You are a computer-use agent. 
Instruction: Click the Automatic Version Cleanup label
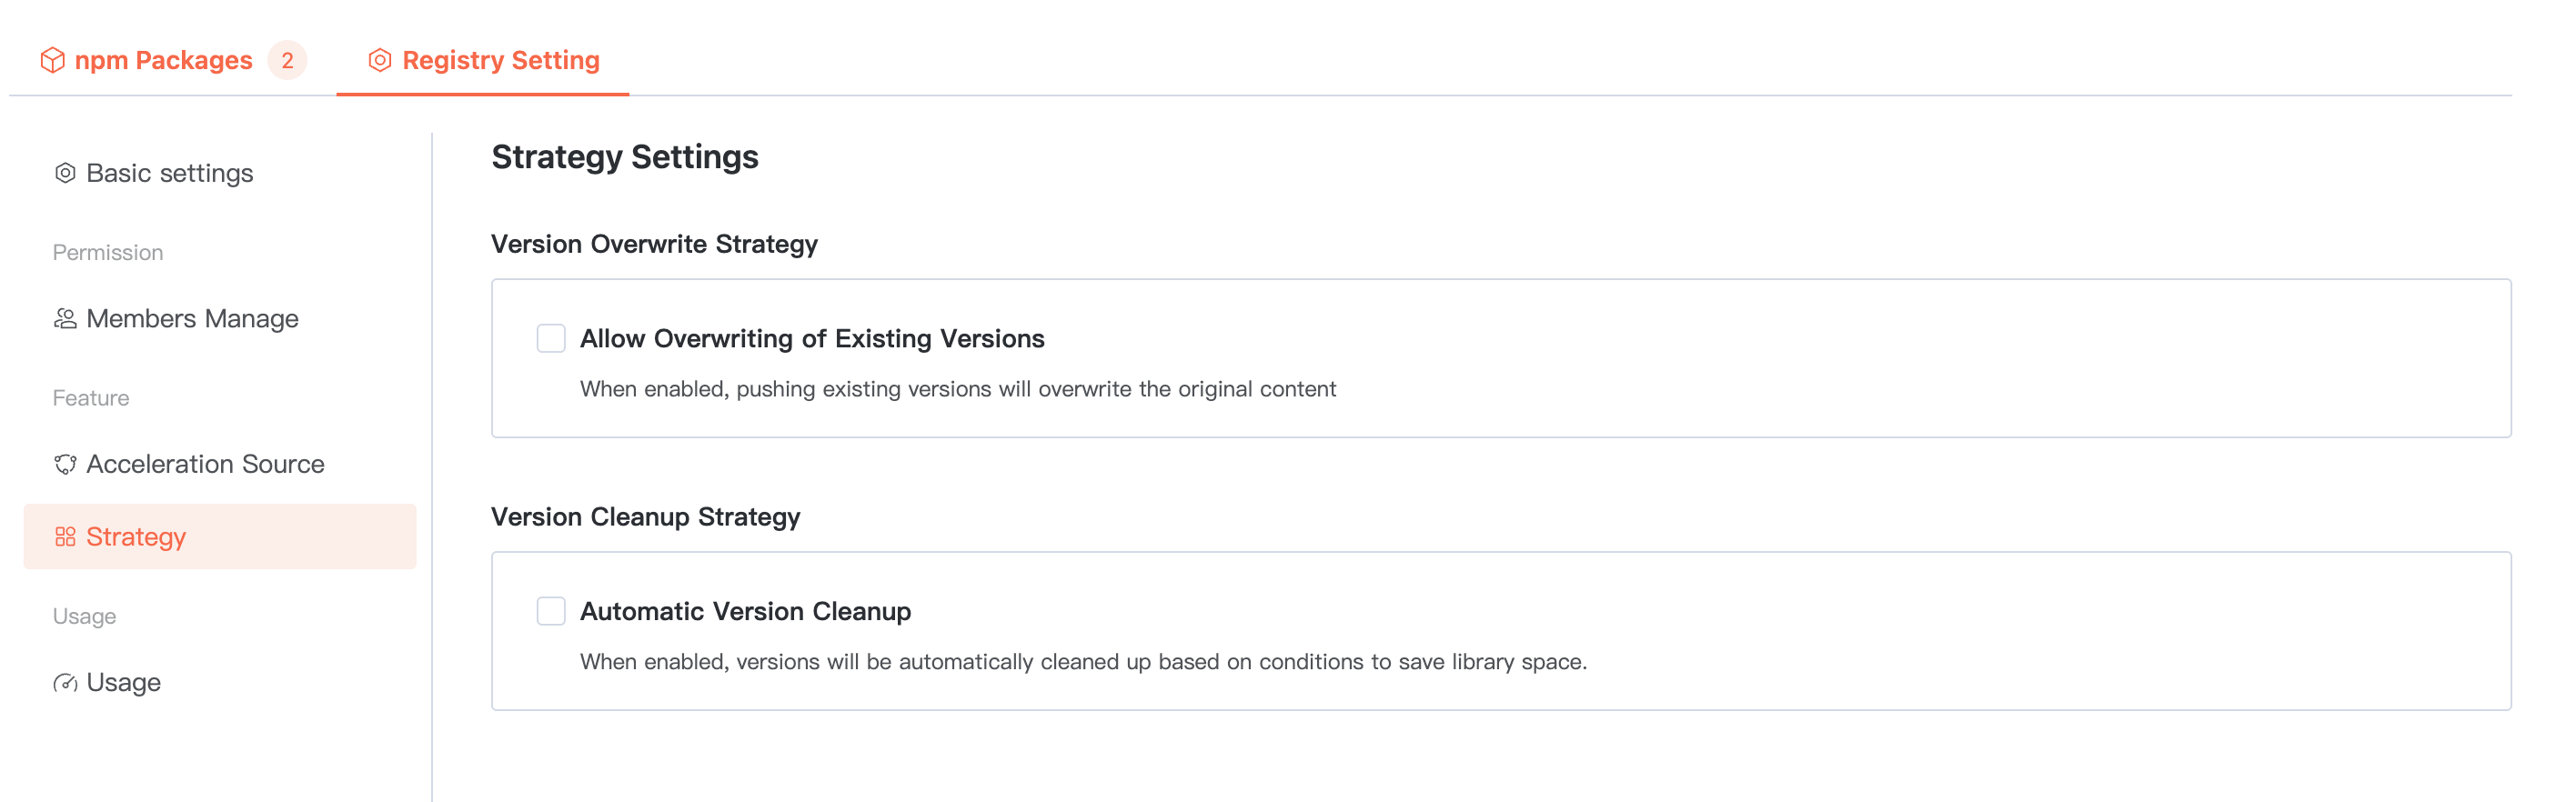(745, 611)
